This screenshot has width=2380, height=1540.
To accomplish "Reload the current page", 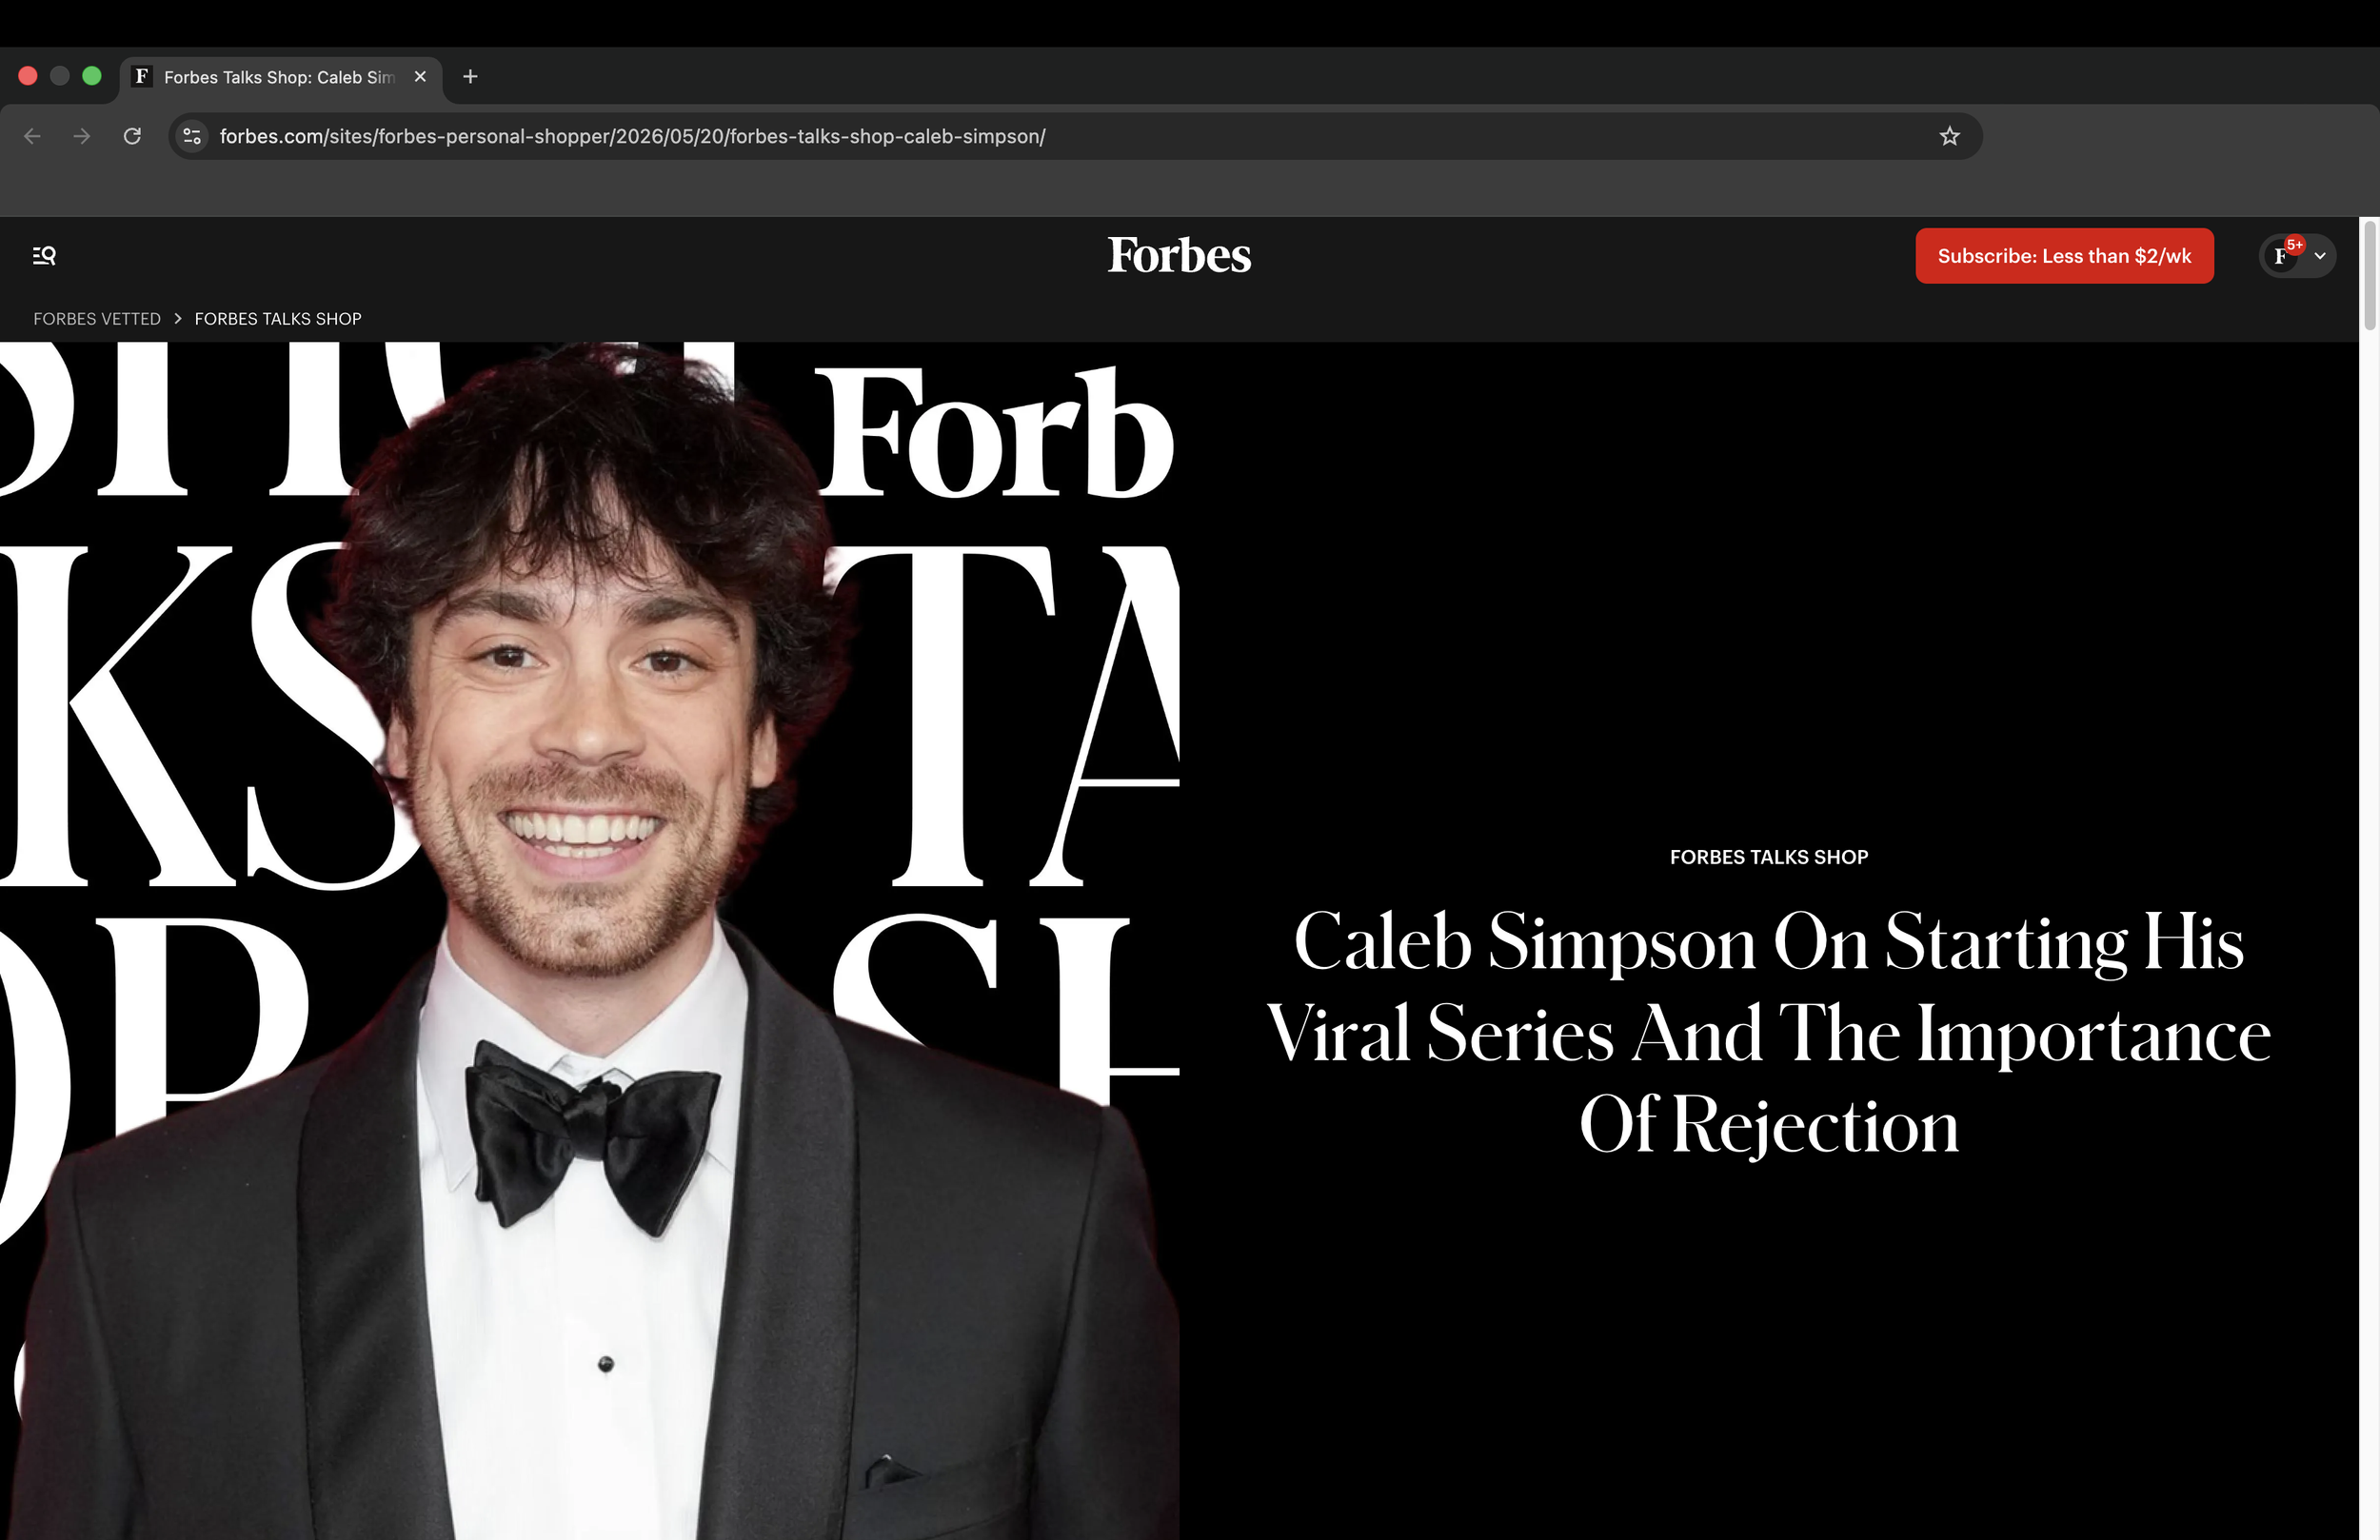I will click(x=132, y=136).
